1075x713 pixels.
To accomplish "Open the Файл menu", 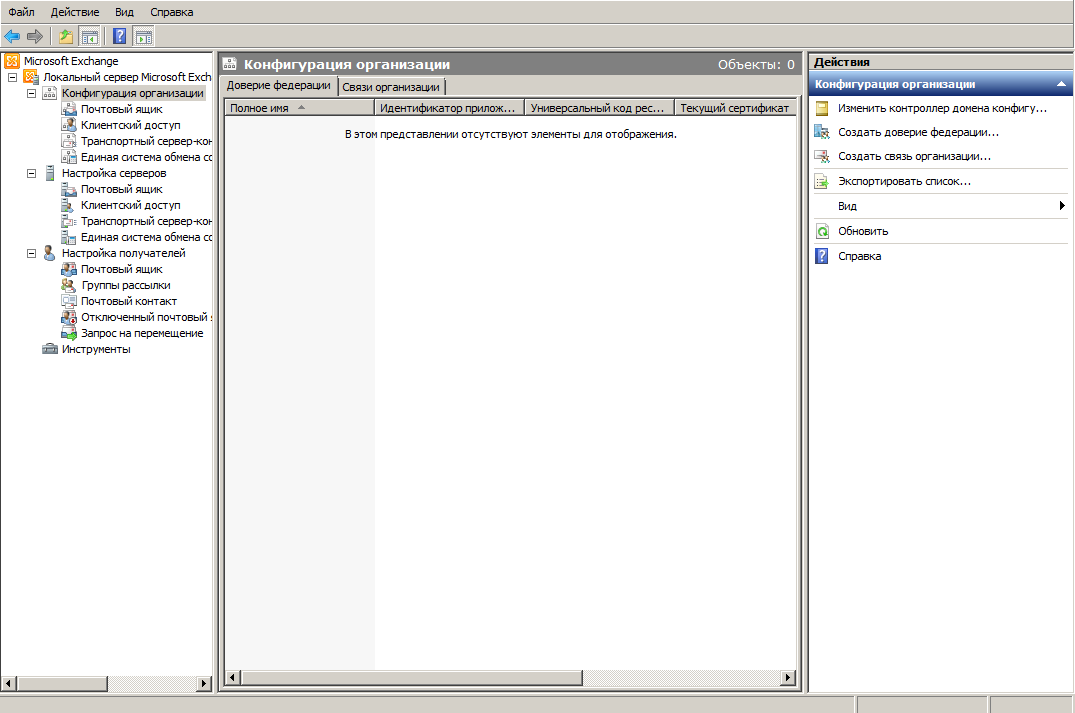I will pos(21,12).
